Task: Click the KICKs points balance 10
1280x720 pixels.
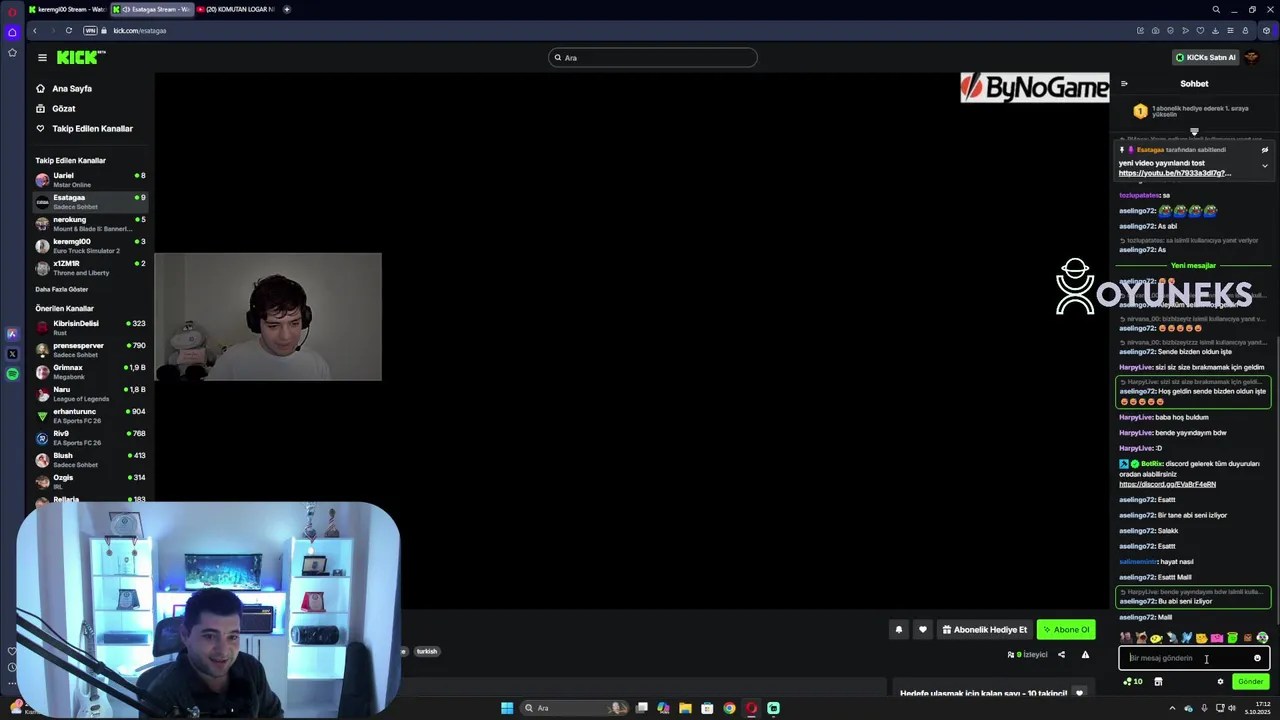Action: pyautogui.click(x=1132, y=682)
